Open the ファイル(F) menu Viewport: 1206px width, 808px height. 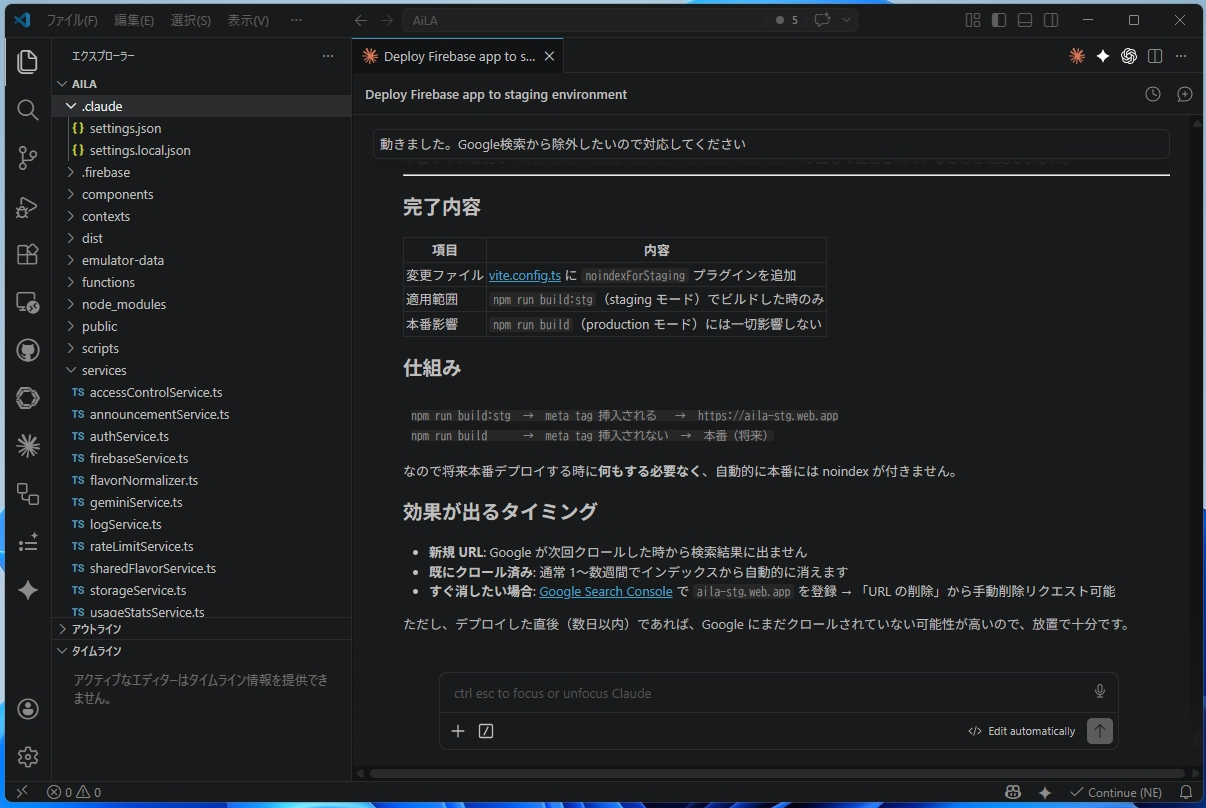pyautogui.click(x=72, y=20)
